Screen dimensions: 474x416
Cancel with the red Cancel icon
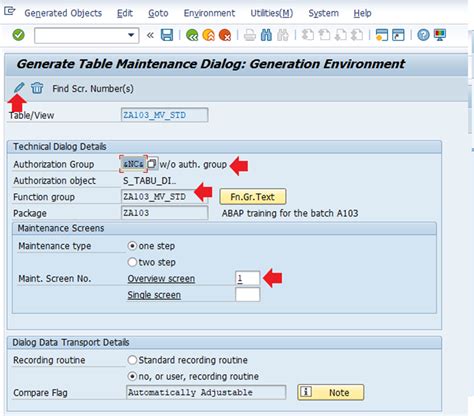(x=225, y=35)
